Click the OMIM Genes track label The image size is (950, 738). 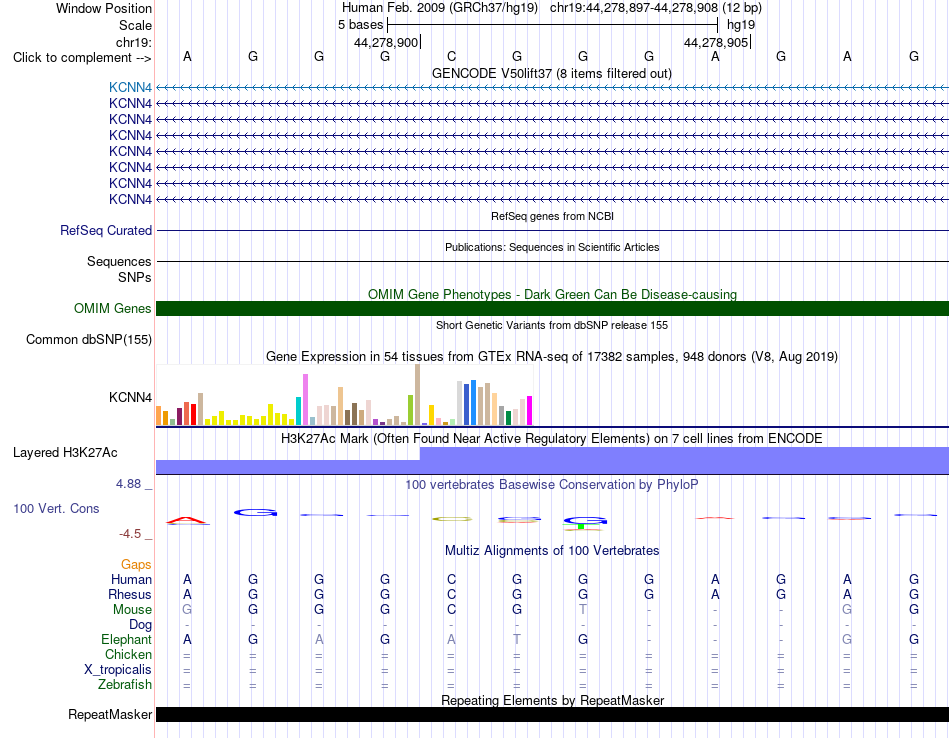pyautogui.click(x=113, y=308)
